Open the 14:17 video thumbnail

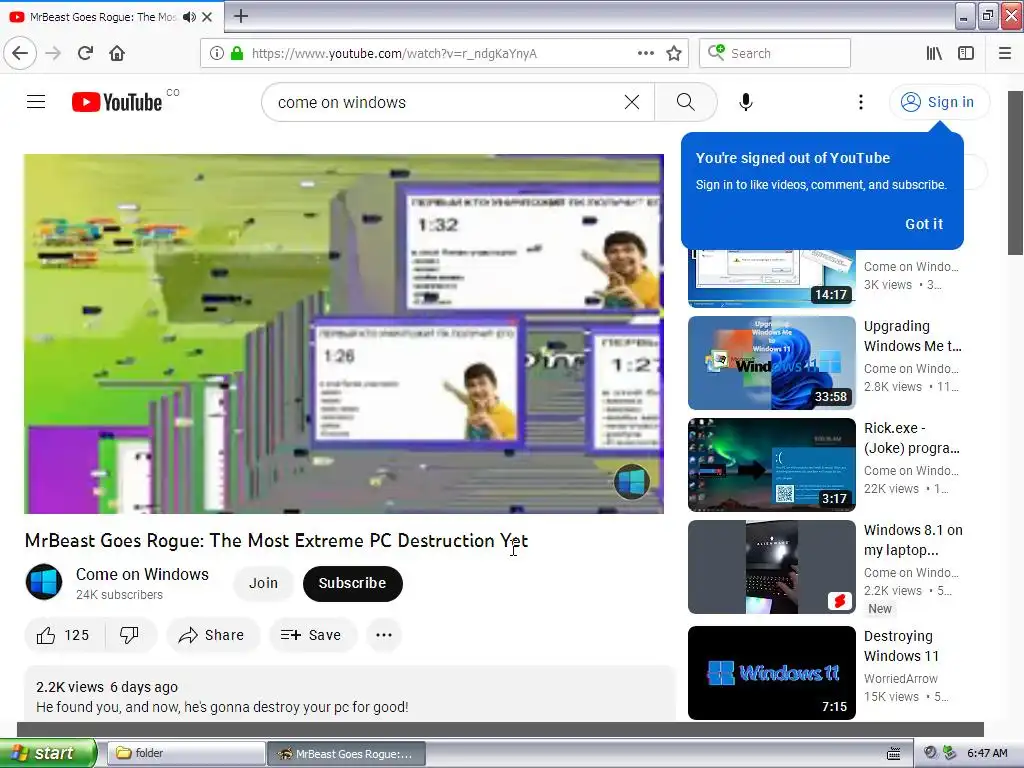pyautogui.click(x=771, y=278)
